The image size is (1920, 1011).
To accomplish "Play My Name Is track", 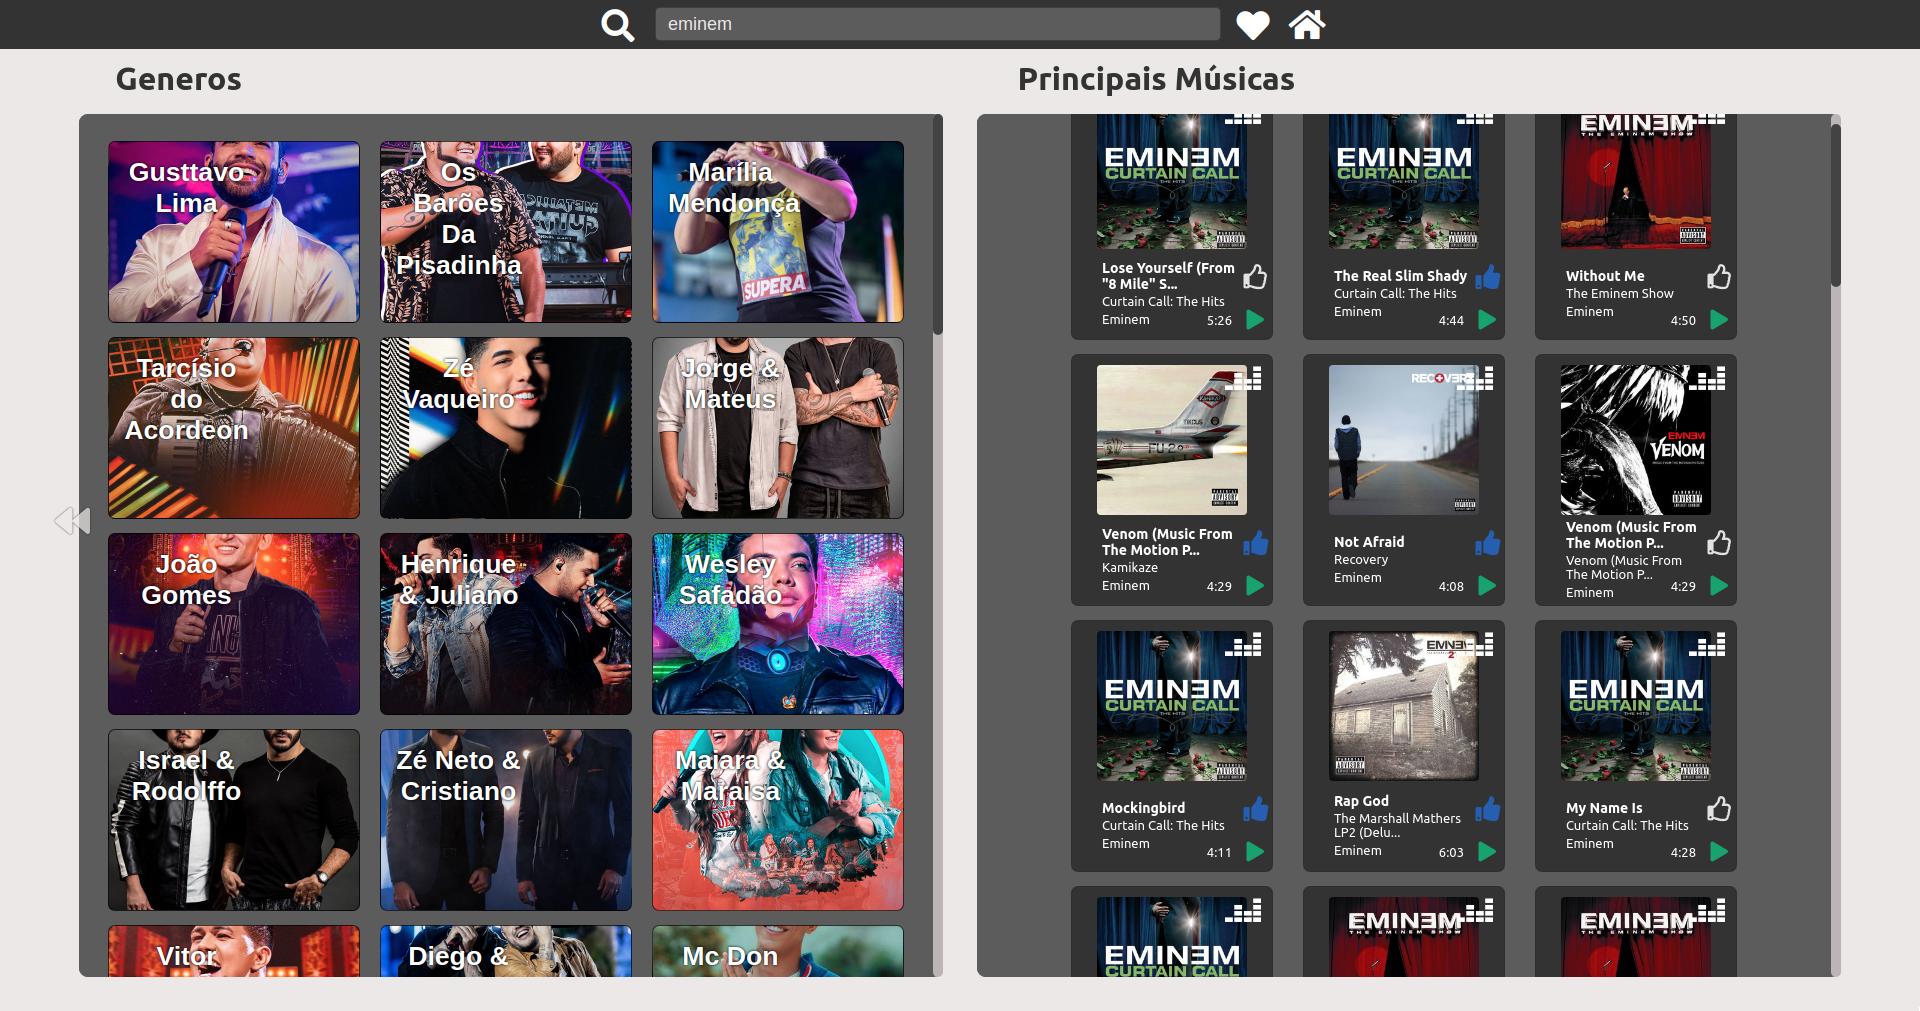I will pos(1719,852).
